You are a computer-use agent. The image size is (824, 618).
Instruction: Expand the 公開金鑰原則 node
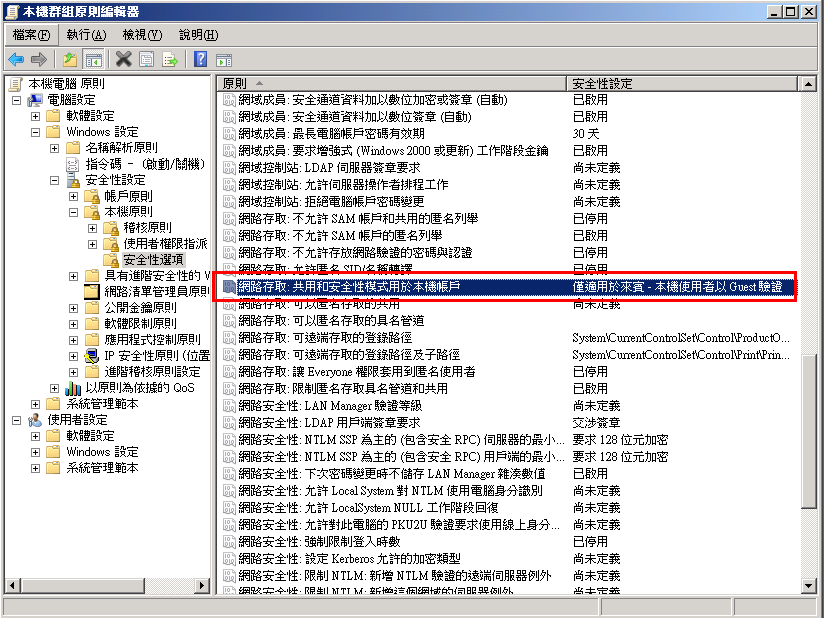click(74, 308)
